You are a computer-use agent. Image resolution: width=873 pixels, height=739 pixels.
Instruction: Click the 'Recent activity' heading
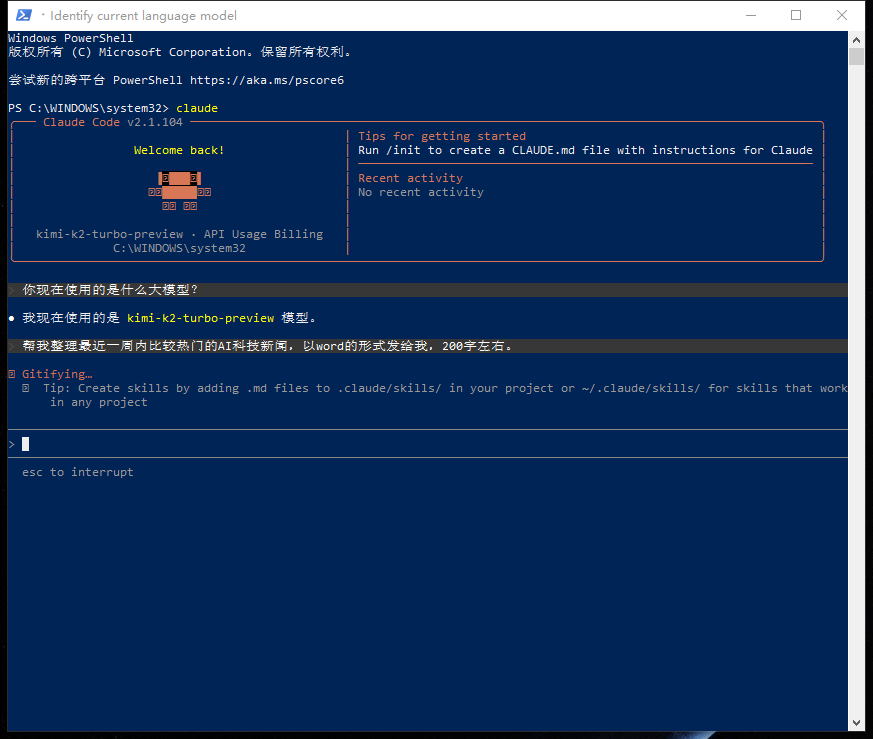pyautogui.click(x=410, y=178)
